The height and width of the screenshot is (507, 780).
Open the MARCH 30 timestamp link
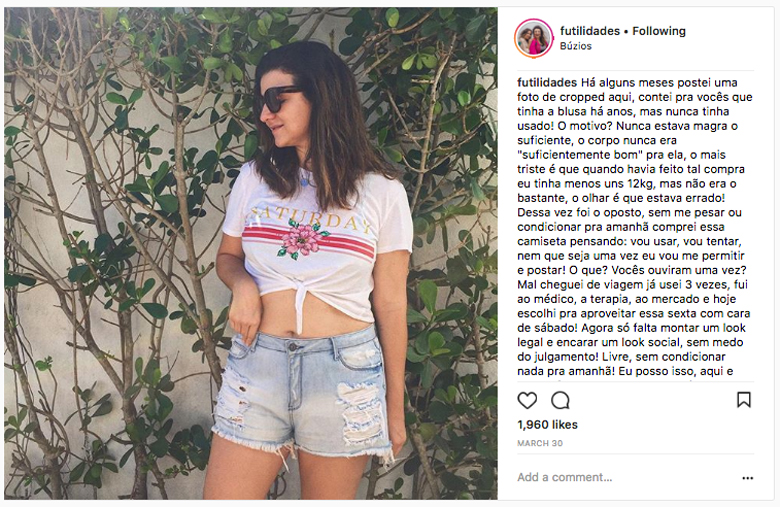coord(540,443)
